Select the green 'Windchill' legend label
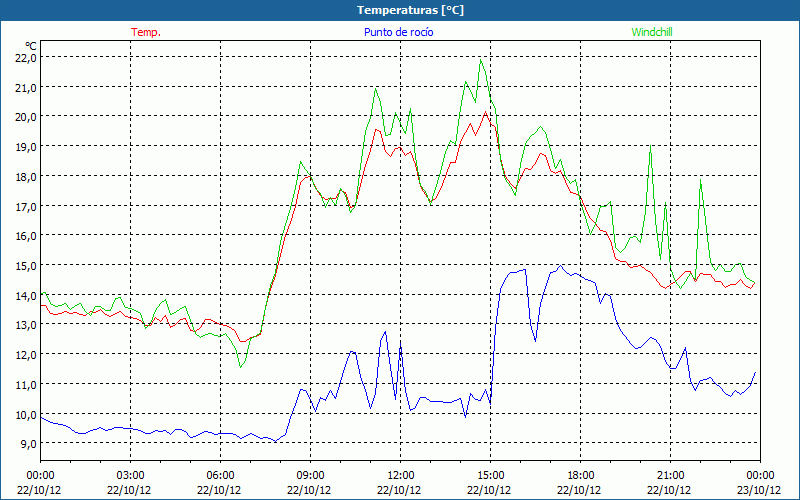The width and height of the screenshot is (800, 500). pyautogui.click(x=652, y=32)
